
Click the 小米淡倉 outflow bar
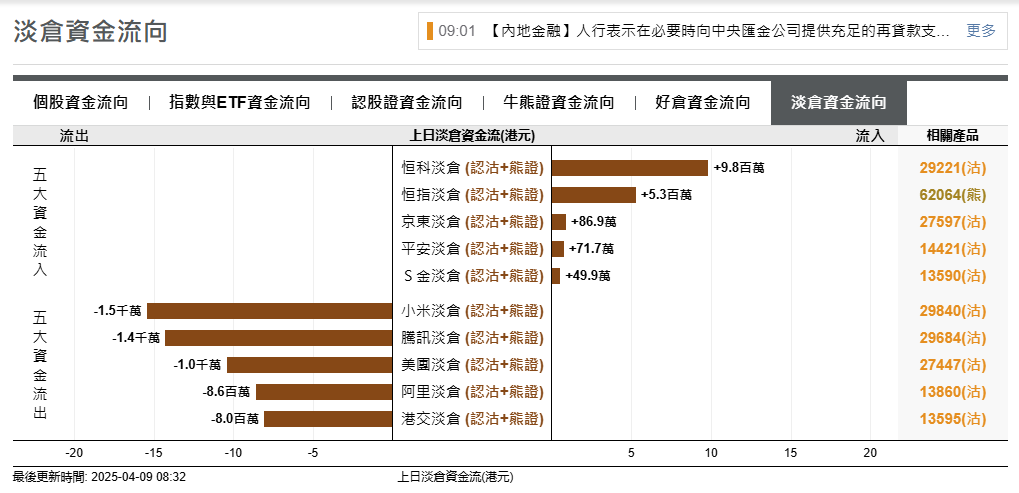269,311
